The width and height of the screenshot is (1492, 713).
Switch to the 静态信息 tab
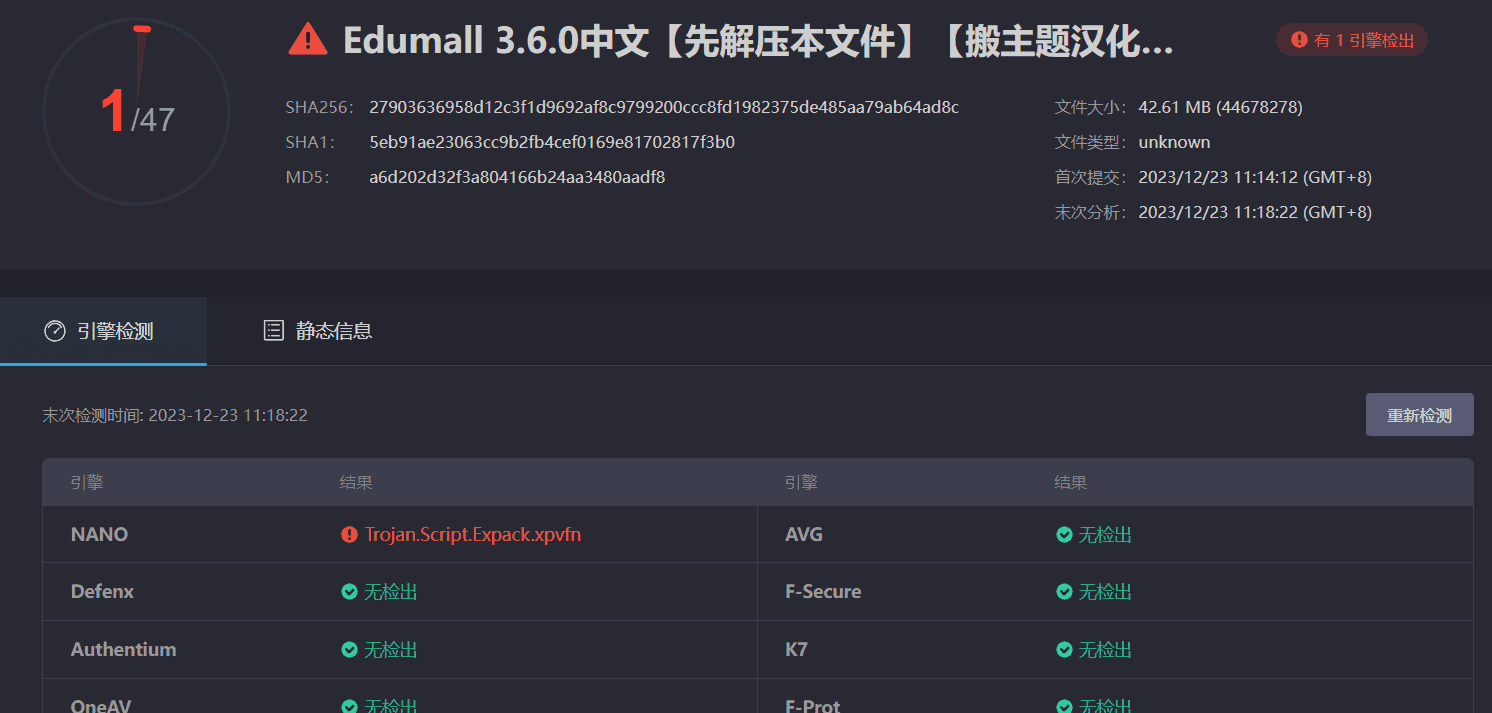317,331
